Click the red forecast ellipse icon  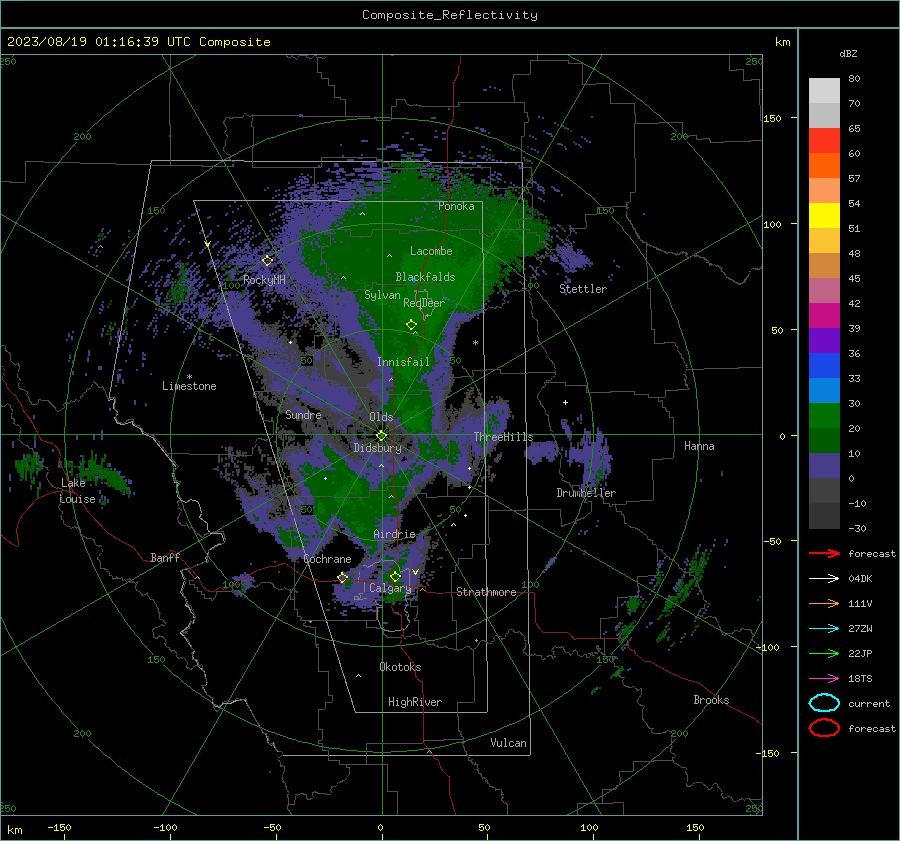824,728
